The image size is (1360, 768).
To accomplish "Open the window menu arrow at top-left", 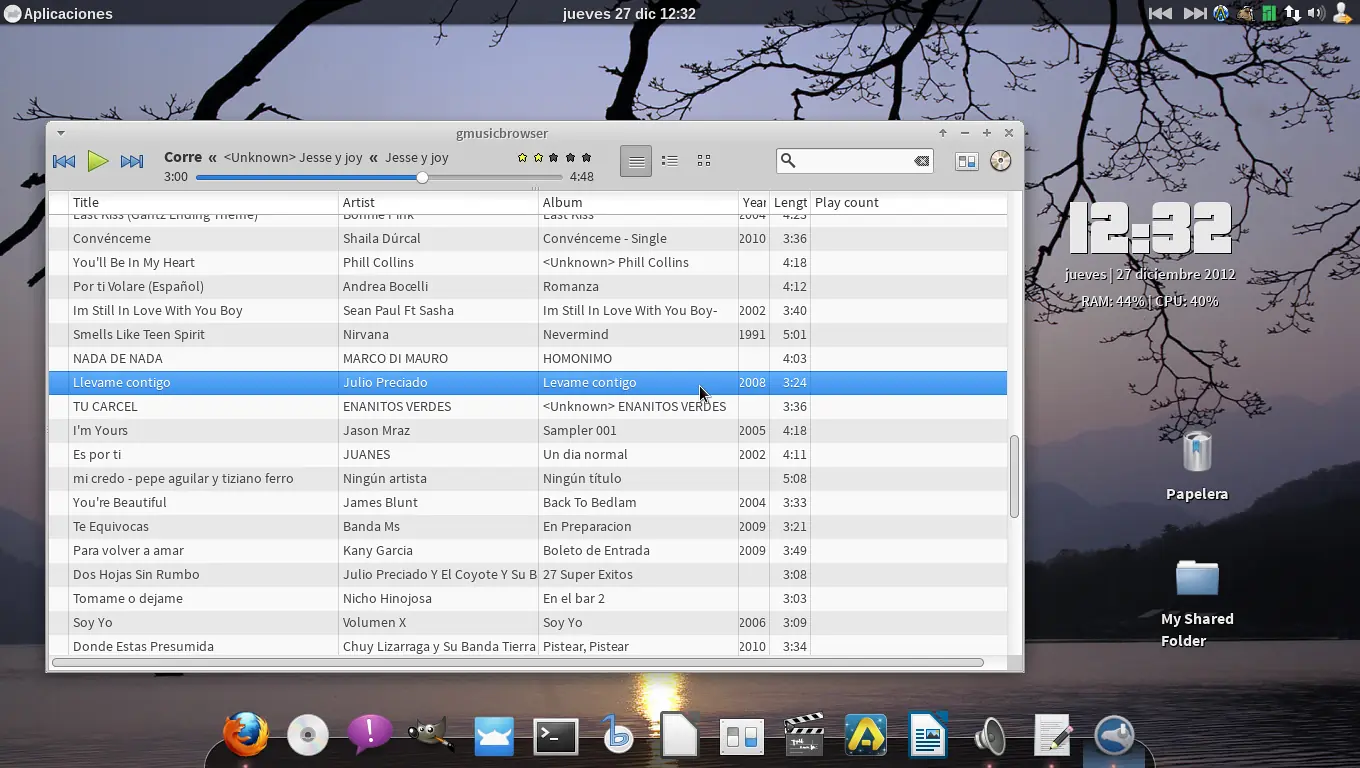I will pos(61,133).
